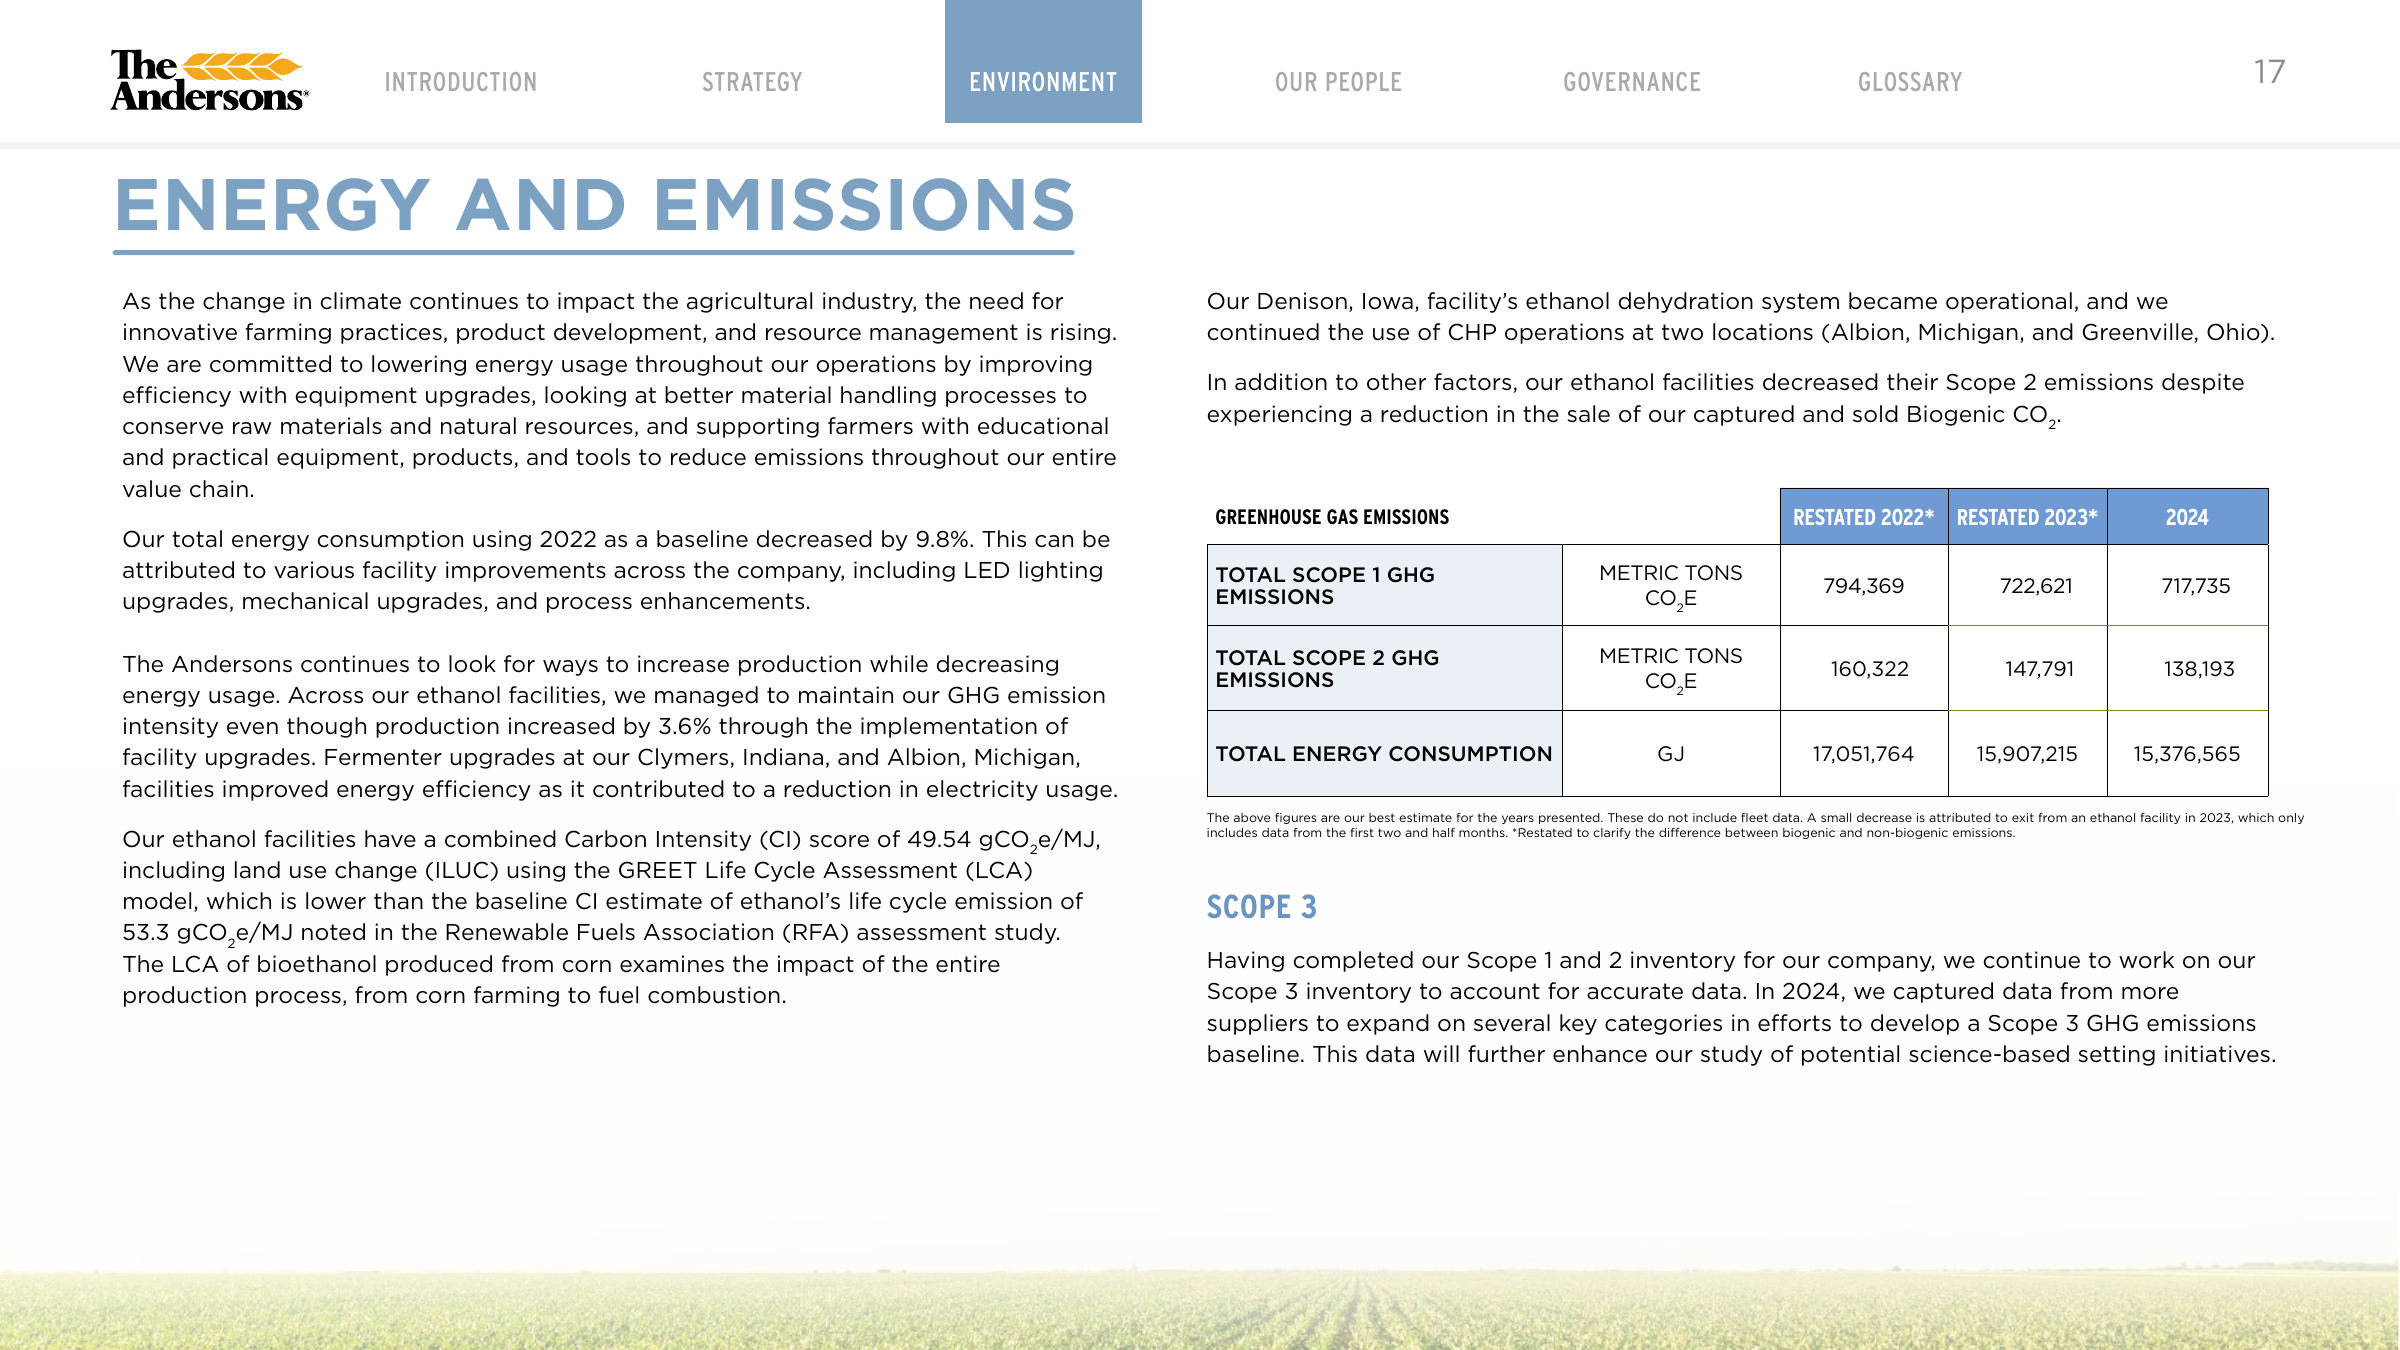Select the Environment tab
2400x1350 pixels.
(x=1043, y=62)
